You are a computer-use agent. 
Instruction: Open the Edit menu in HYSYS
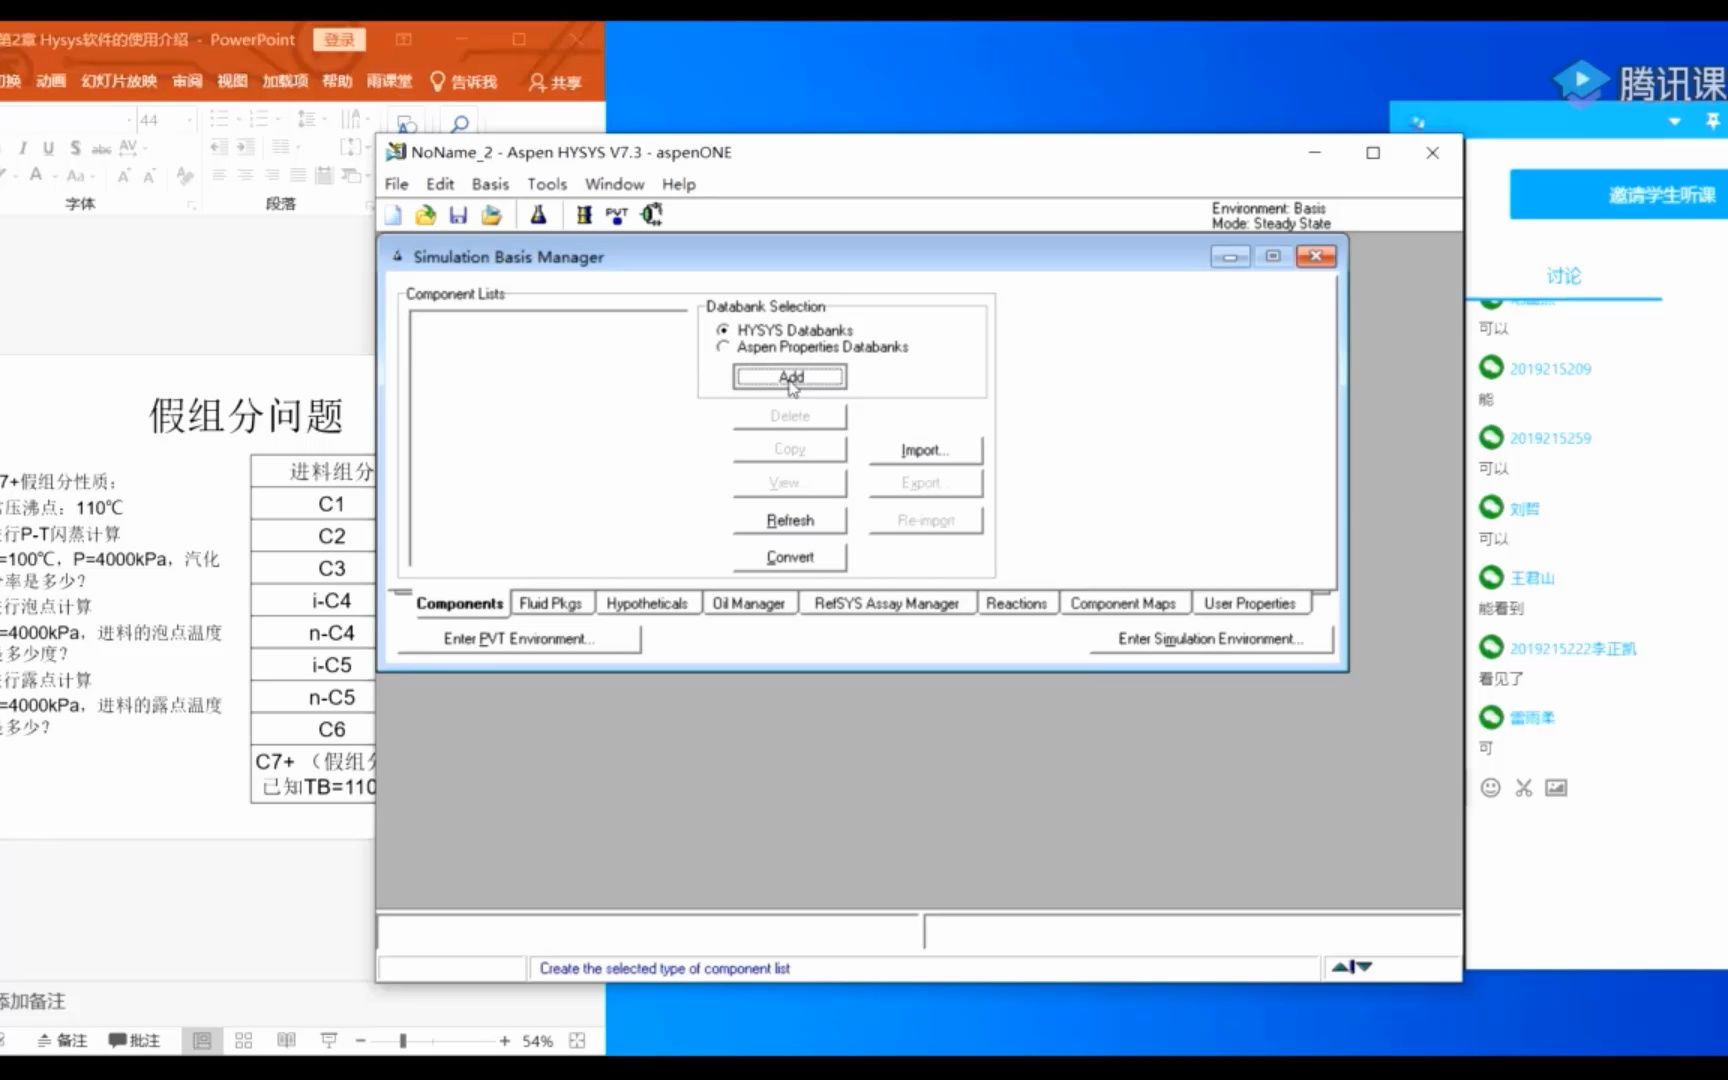click(x=440, y=184)
